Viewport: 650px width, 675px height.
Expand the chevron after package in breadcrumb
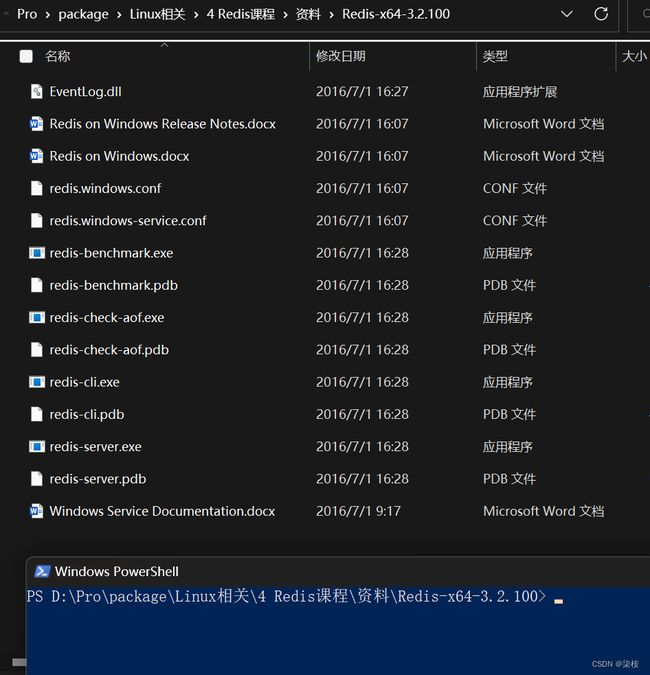pos(119,15)
